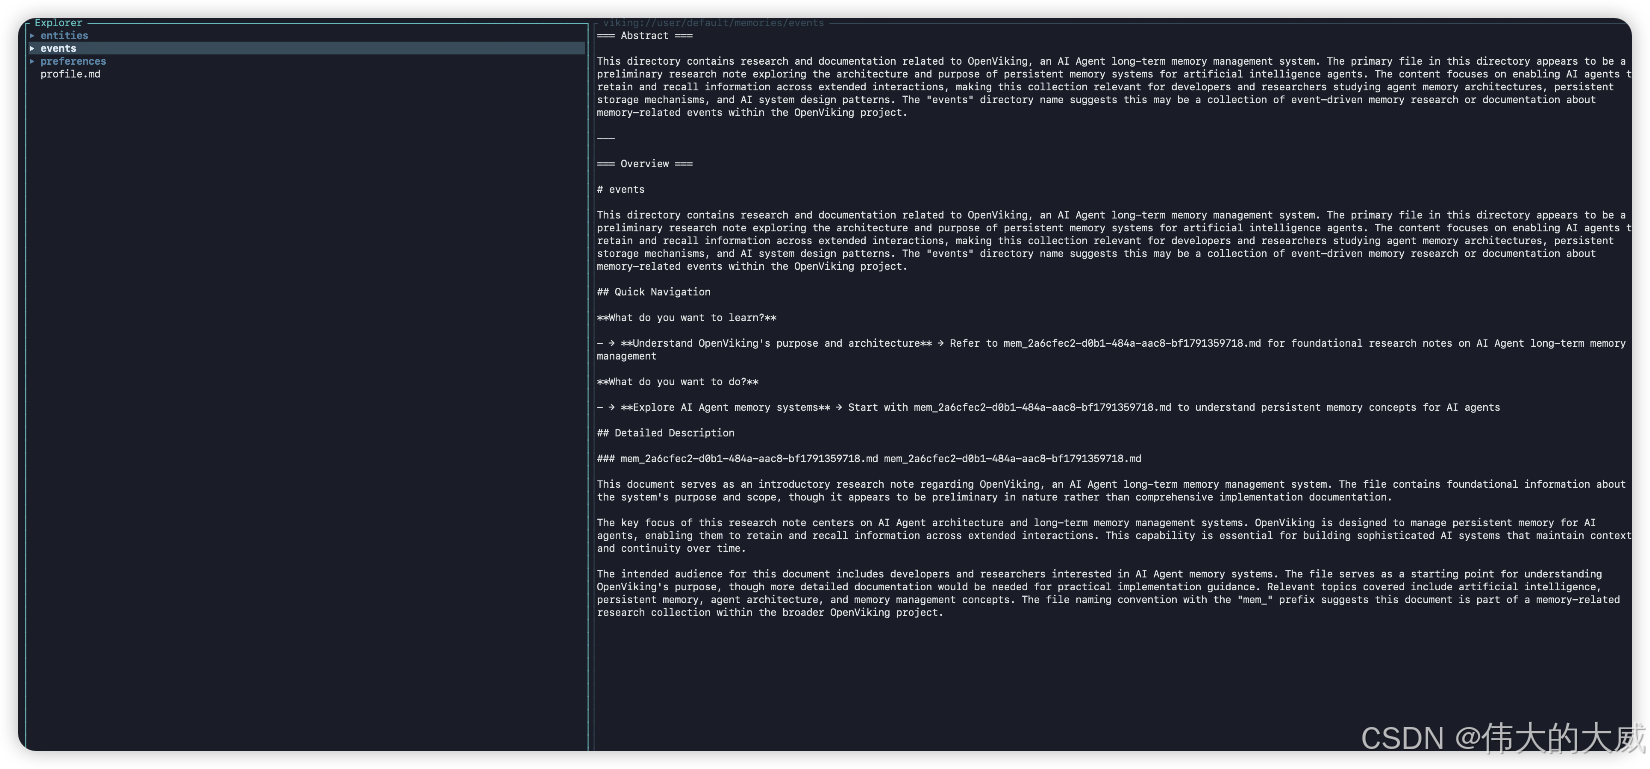1650x769 pixels.
Task: Click paragraph starting 'This document serves as'
Action: pyautogui.click(x=1112, y=491)
